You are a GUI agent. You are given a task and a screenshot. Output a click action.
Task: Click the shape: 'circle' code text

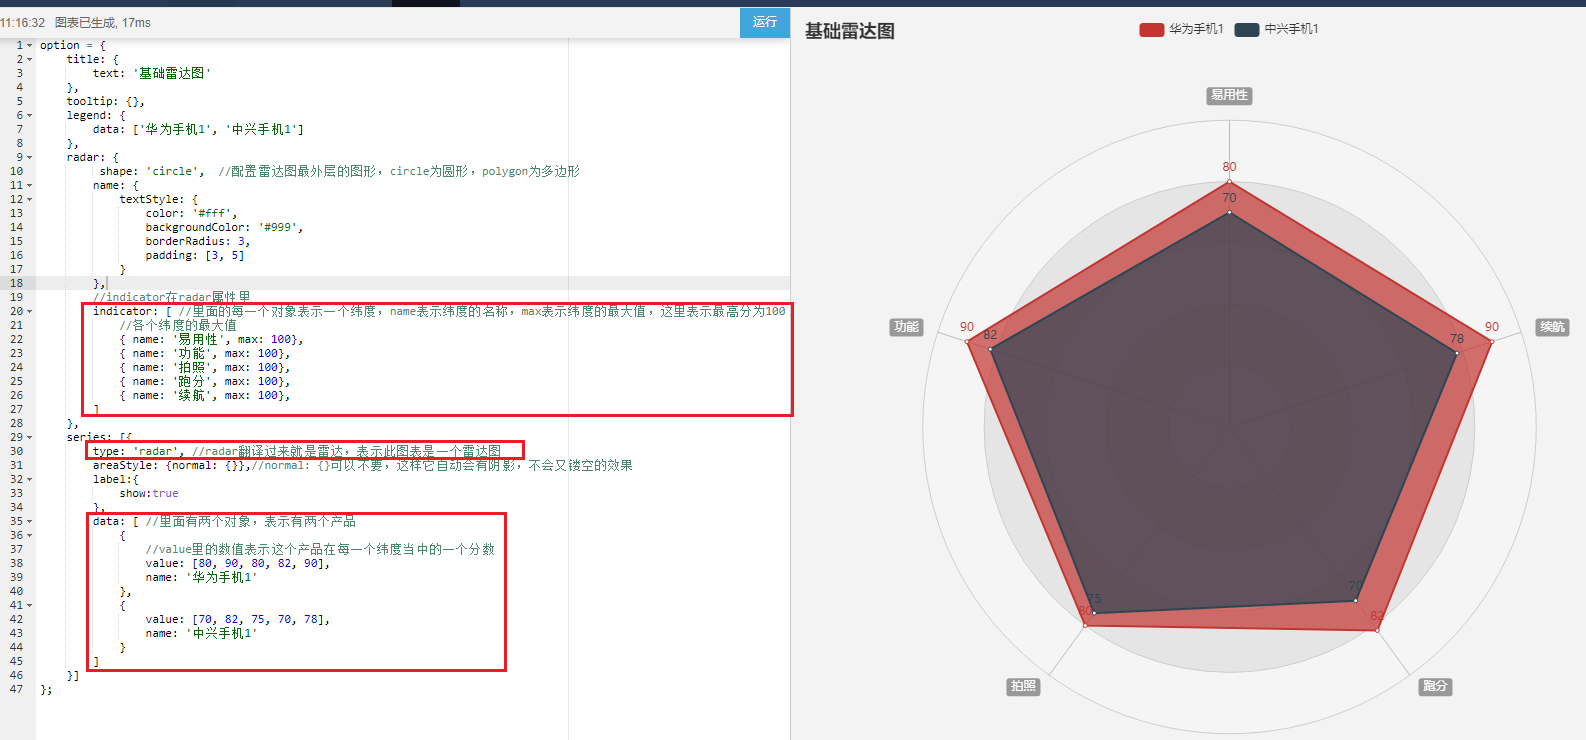click(152, 172)
